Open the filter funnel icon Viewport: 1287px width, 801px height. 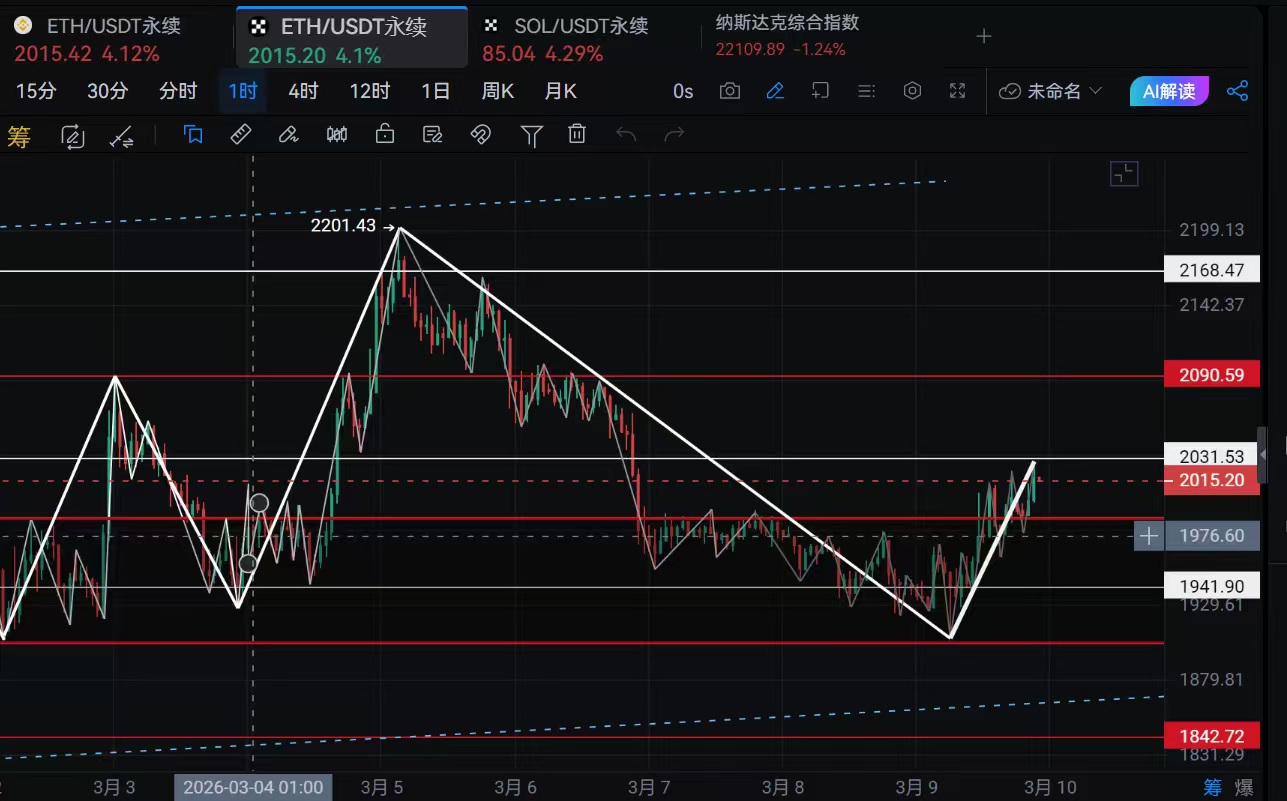[x=531, y=135]
